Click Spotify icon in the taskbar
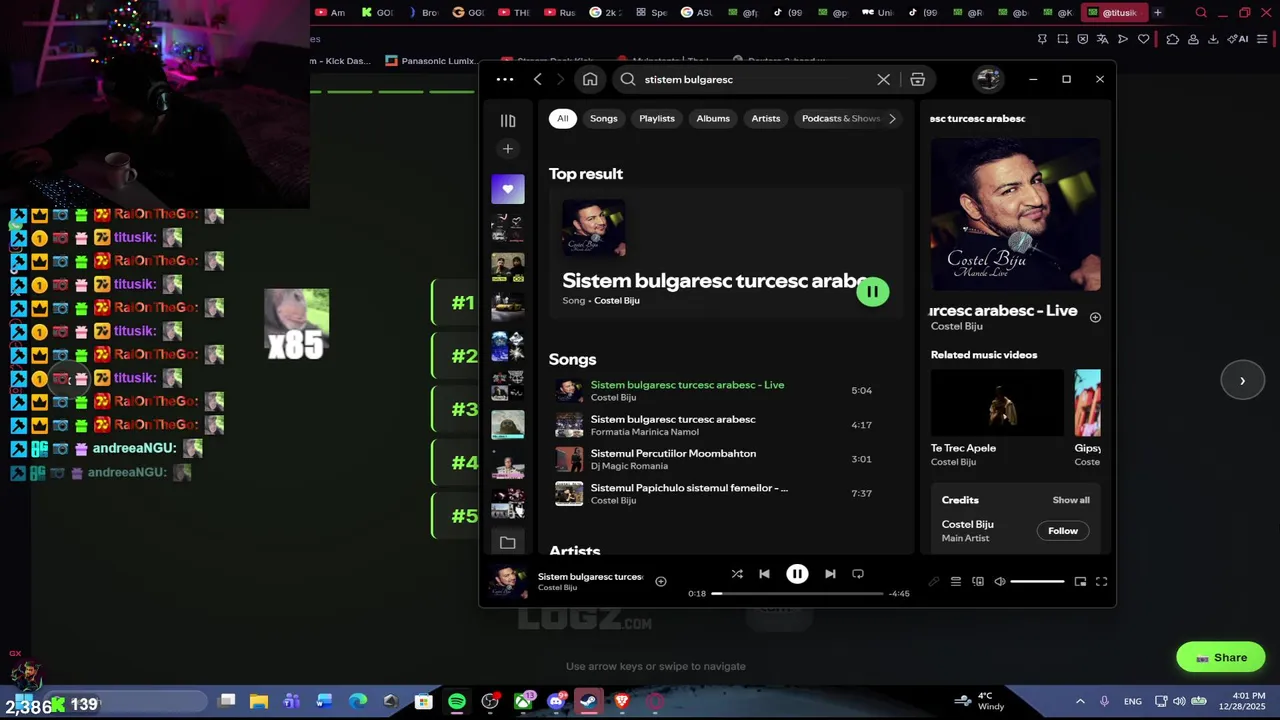 click(x=457, y=701)
